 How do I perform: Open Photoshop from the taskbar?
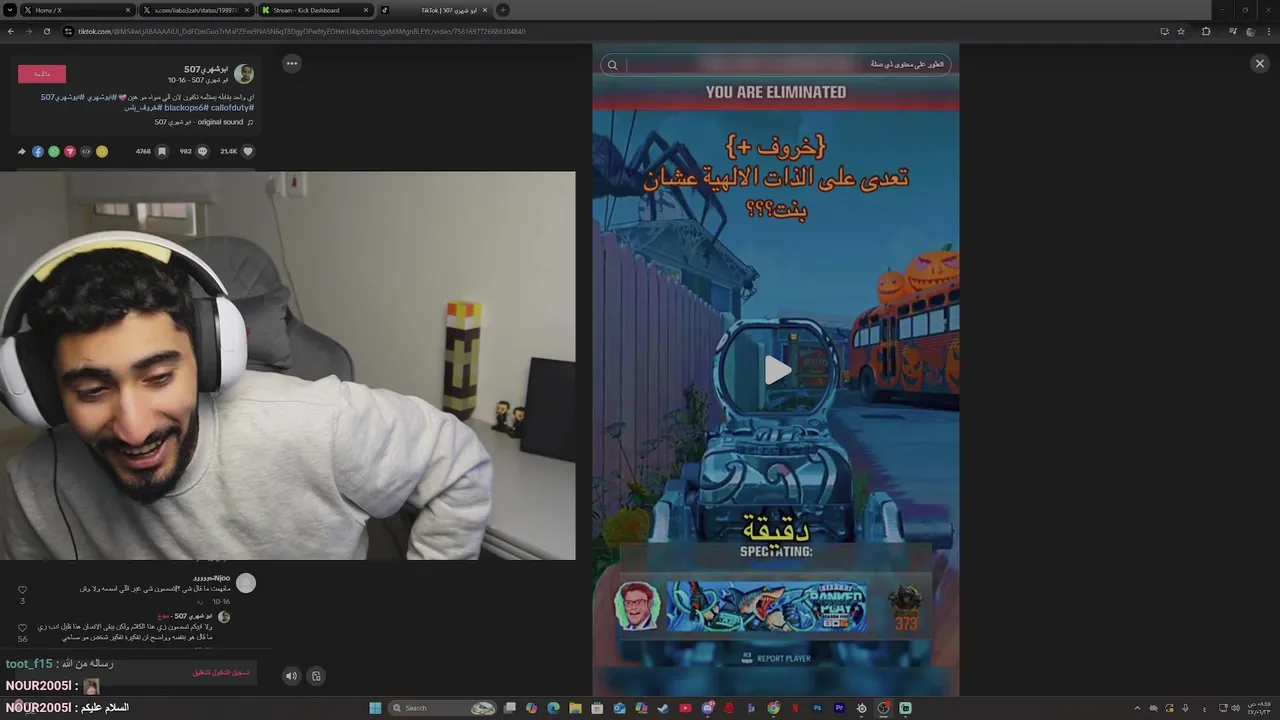pos(817,708)
